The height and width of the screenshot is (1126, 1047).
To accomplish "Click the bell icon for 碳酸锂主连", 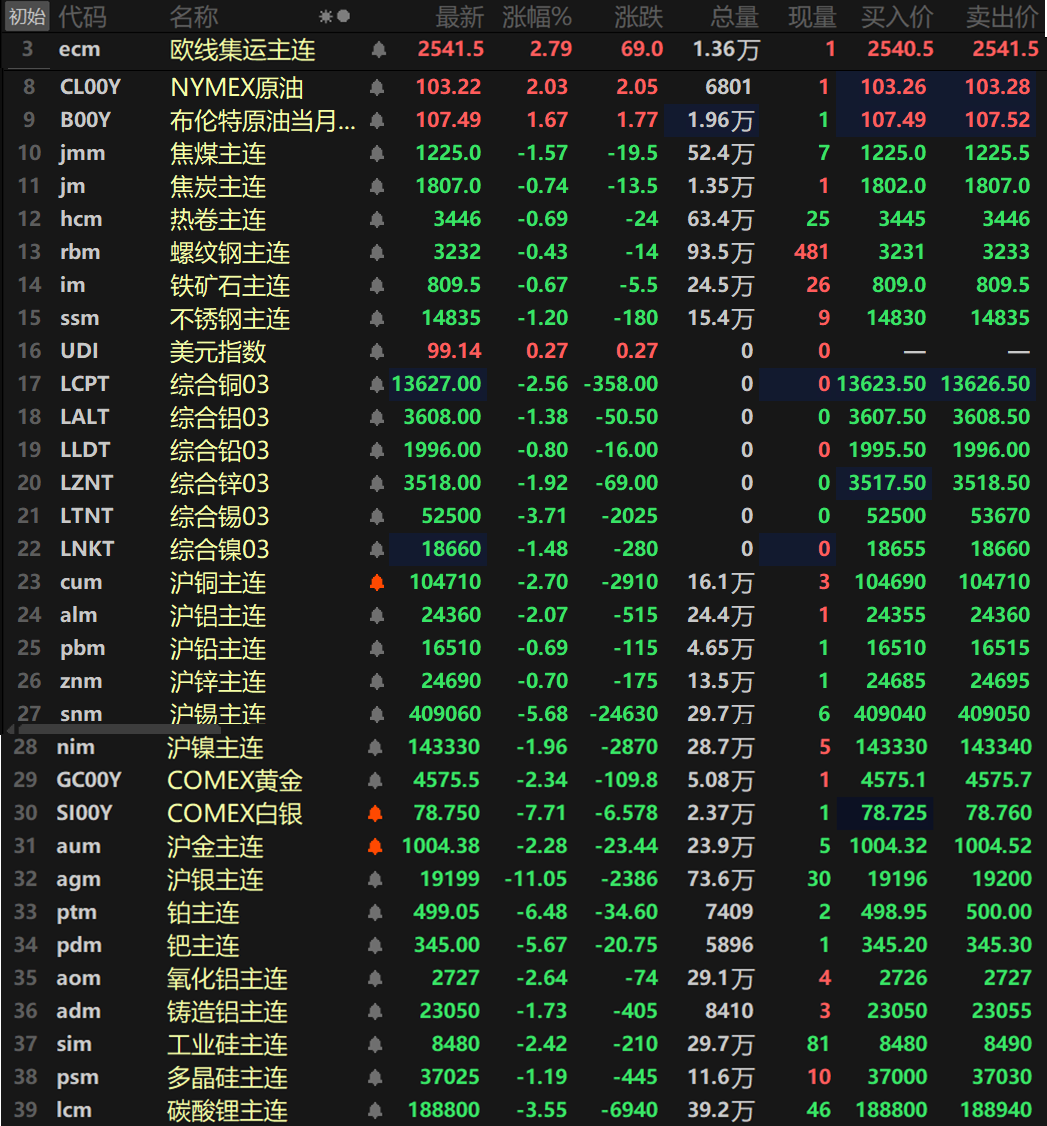I will (374, 1111).
